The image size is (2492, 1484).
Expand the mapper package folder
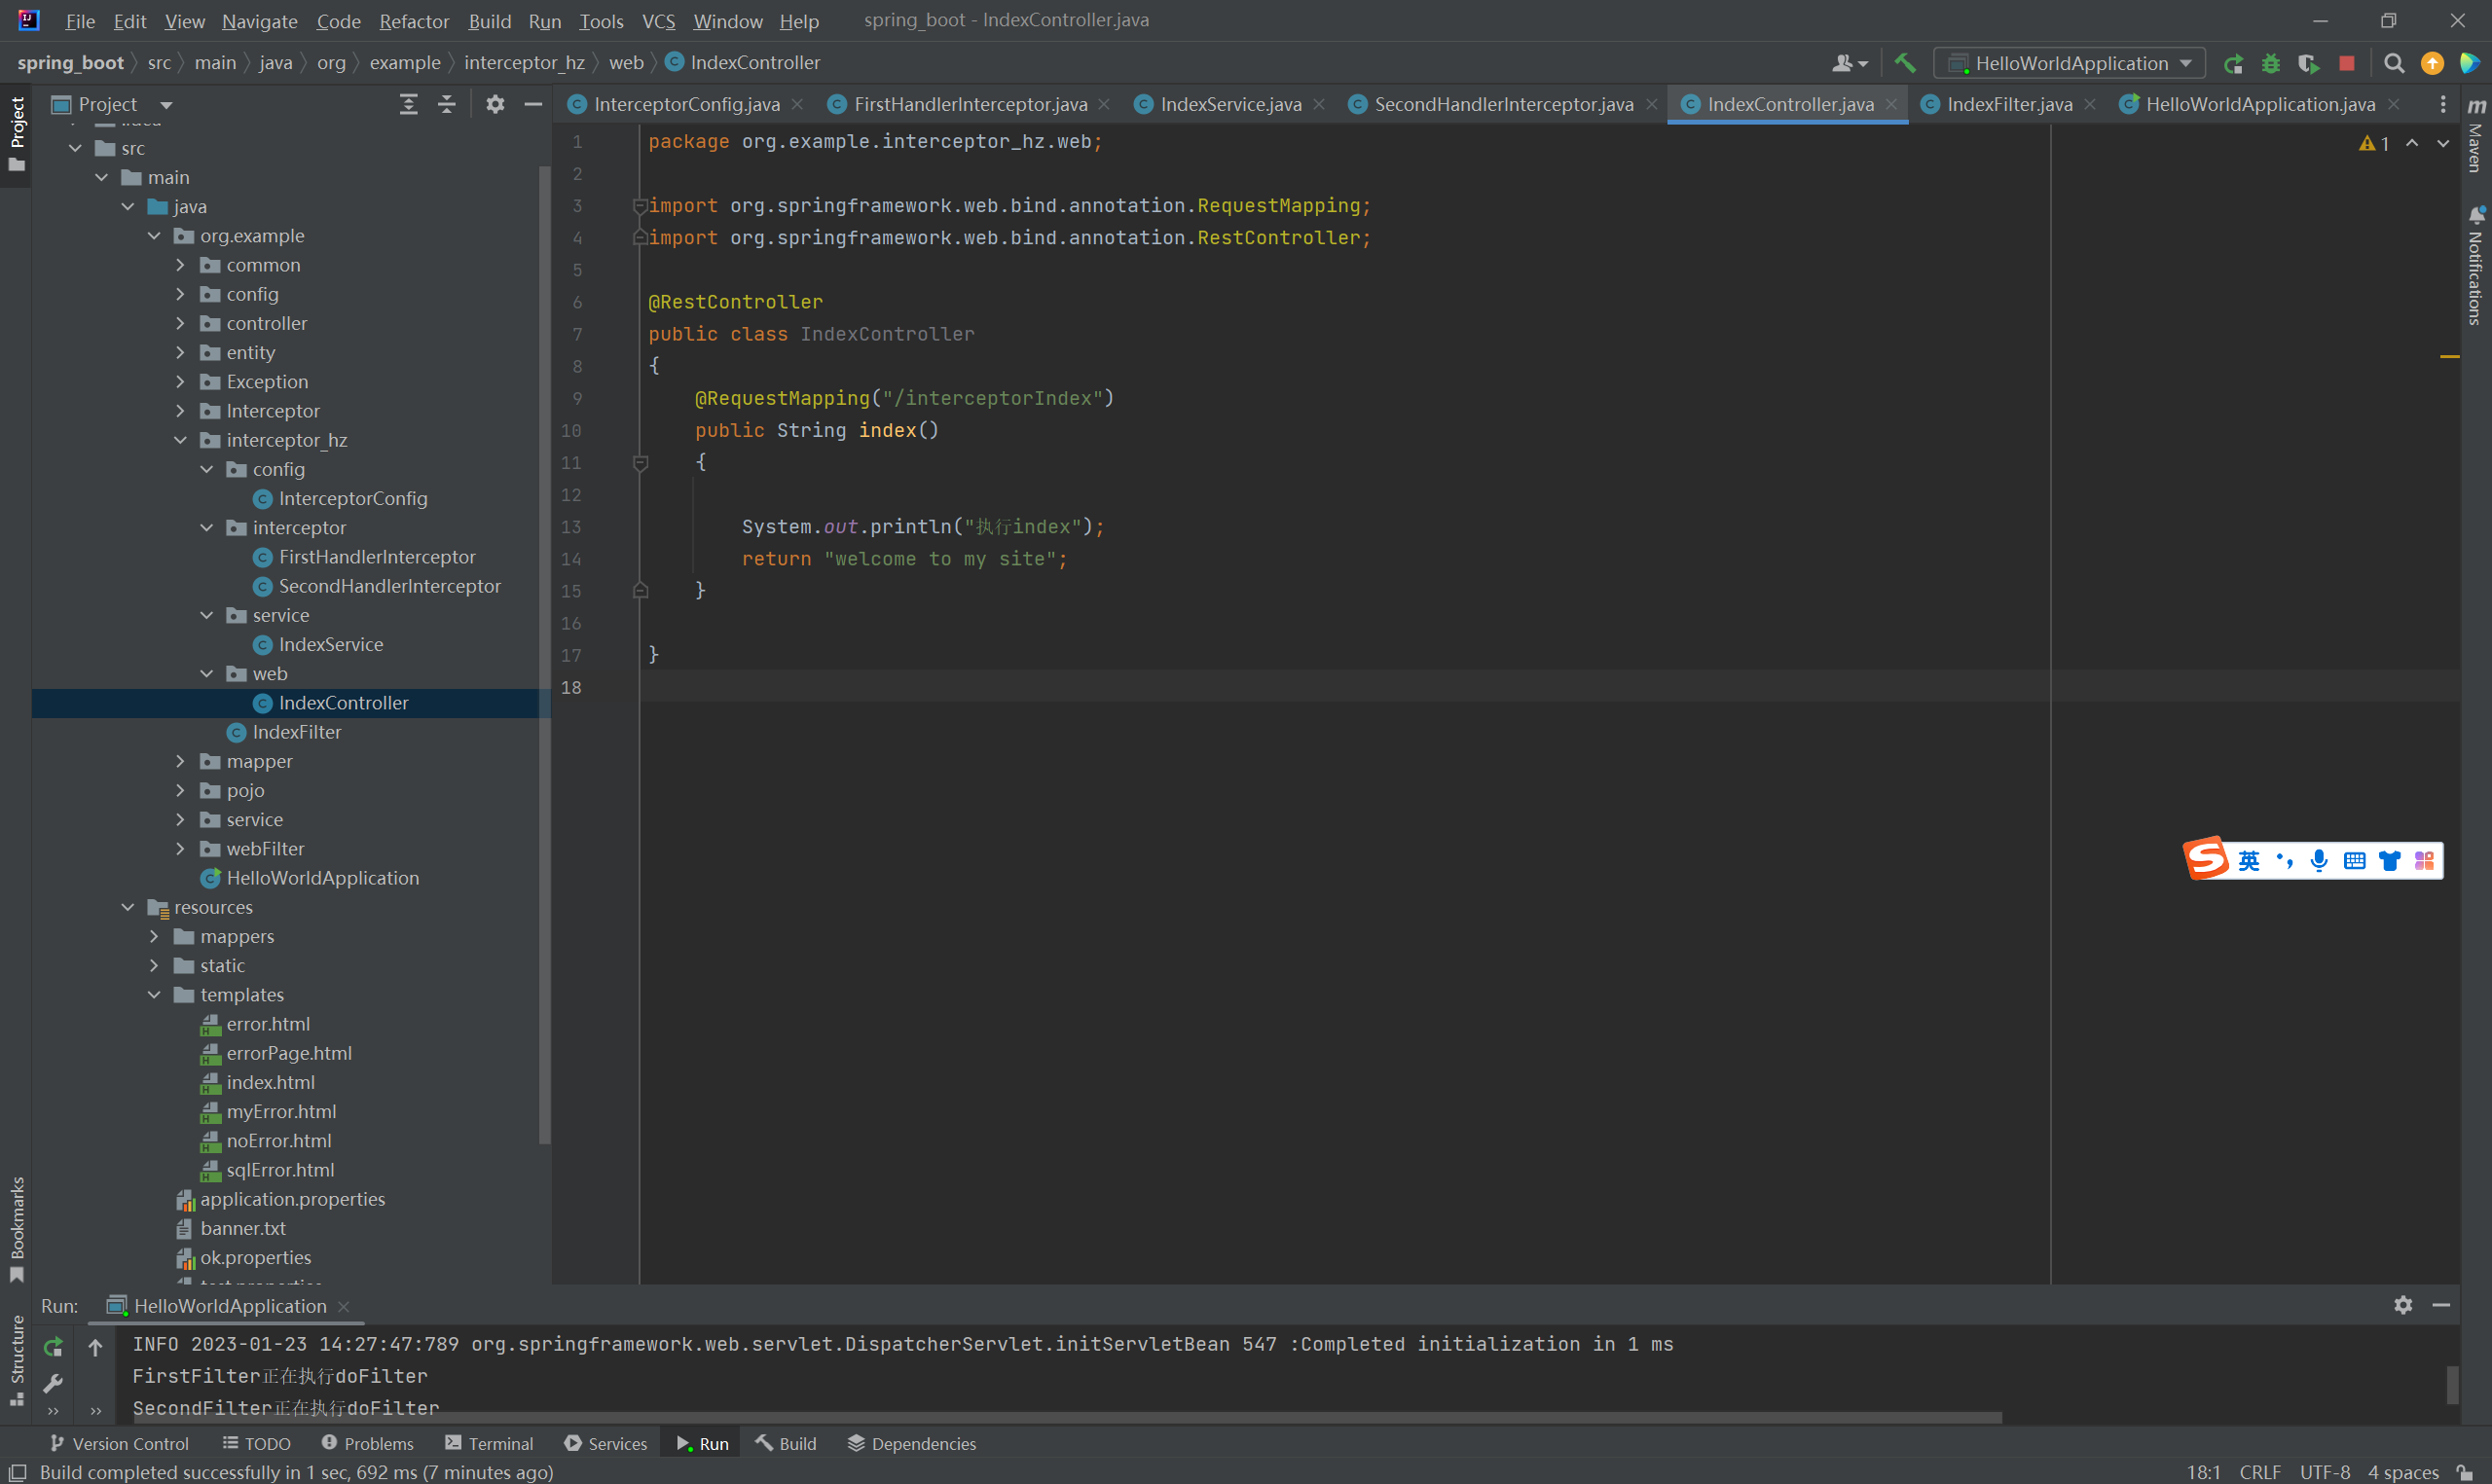coord(181,761)
